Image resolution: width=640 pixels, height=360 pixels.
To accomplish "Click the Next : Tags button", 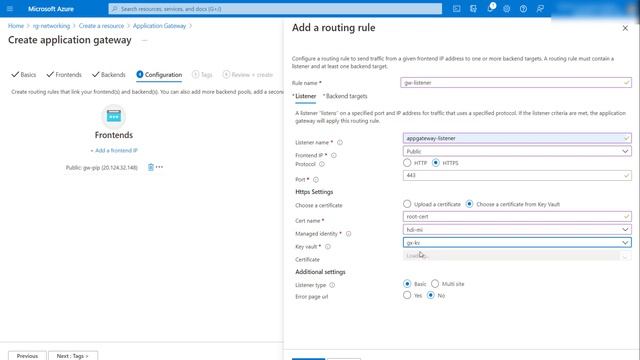I will click(x=73, y=356).
